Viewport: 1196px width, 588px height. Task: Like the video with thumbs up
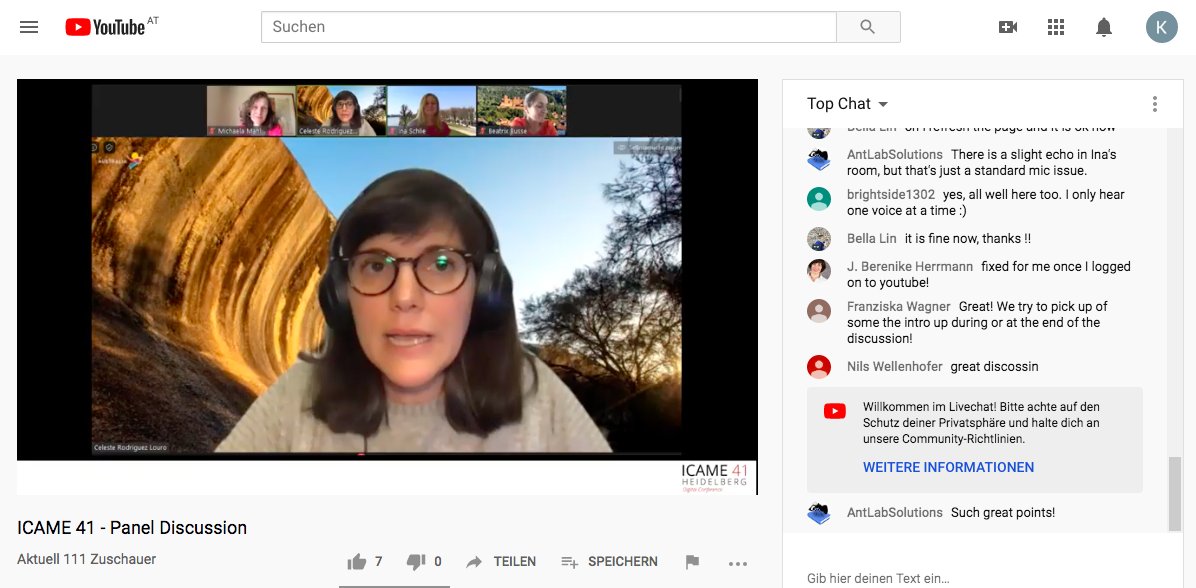pos(356,562)
